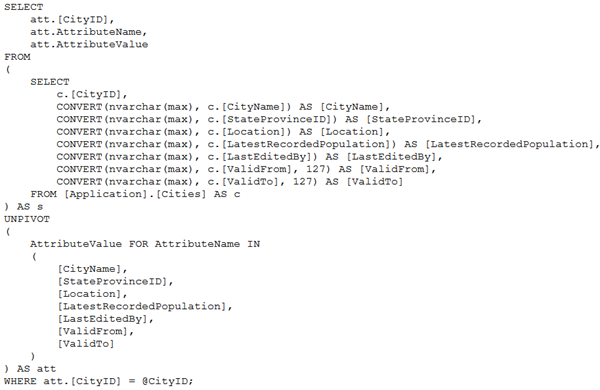The image size is (600, 390).
Task: Click the AS [ValidTo] alias text
Action: click(x=364, y=181)
